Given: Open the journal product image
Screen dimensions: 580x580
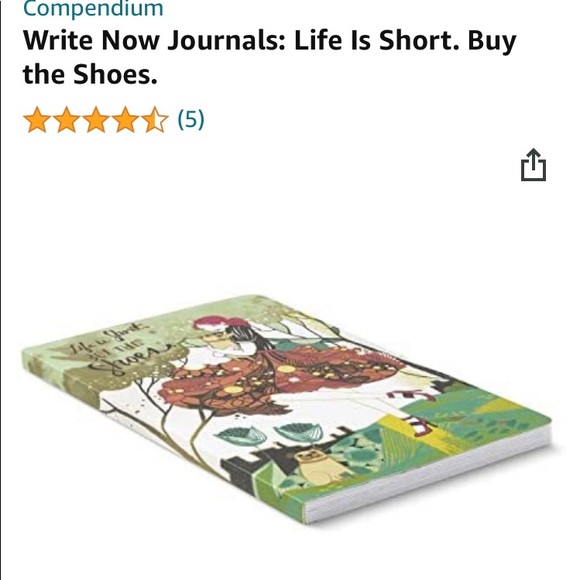Looking at the screenshot, I should coord(286,409).
